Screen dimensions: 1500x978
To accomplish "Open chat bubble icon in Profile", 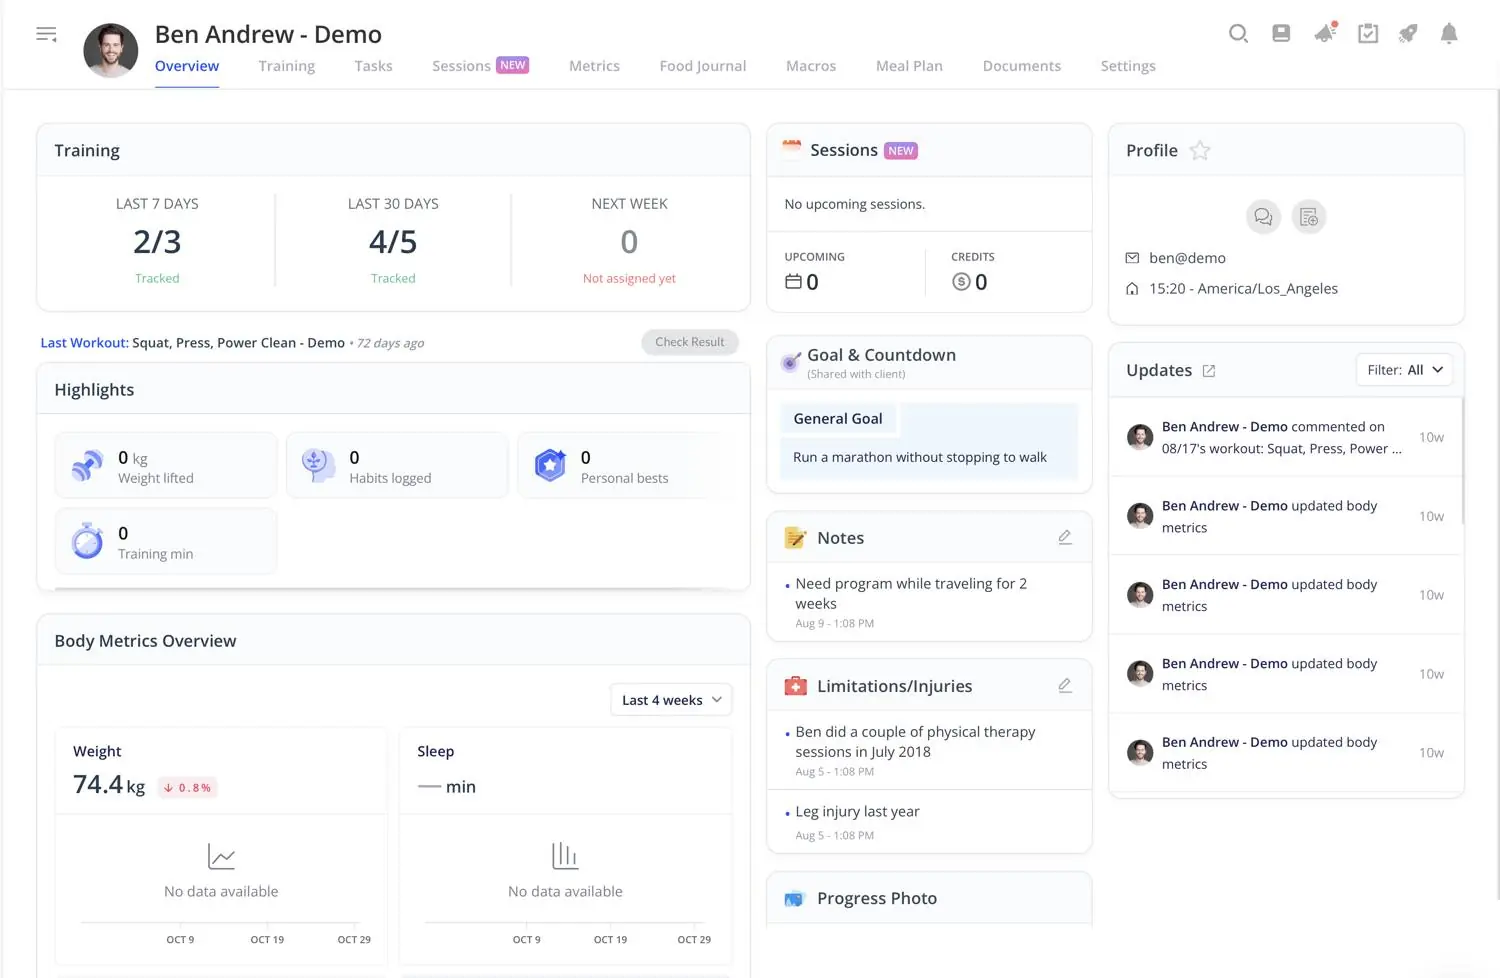I will point(1263,217).
